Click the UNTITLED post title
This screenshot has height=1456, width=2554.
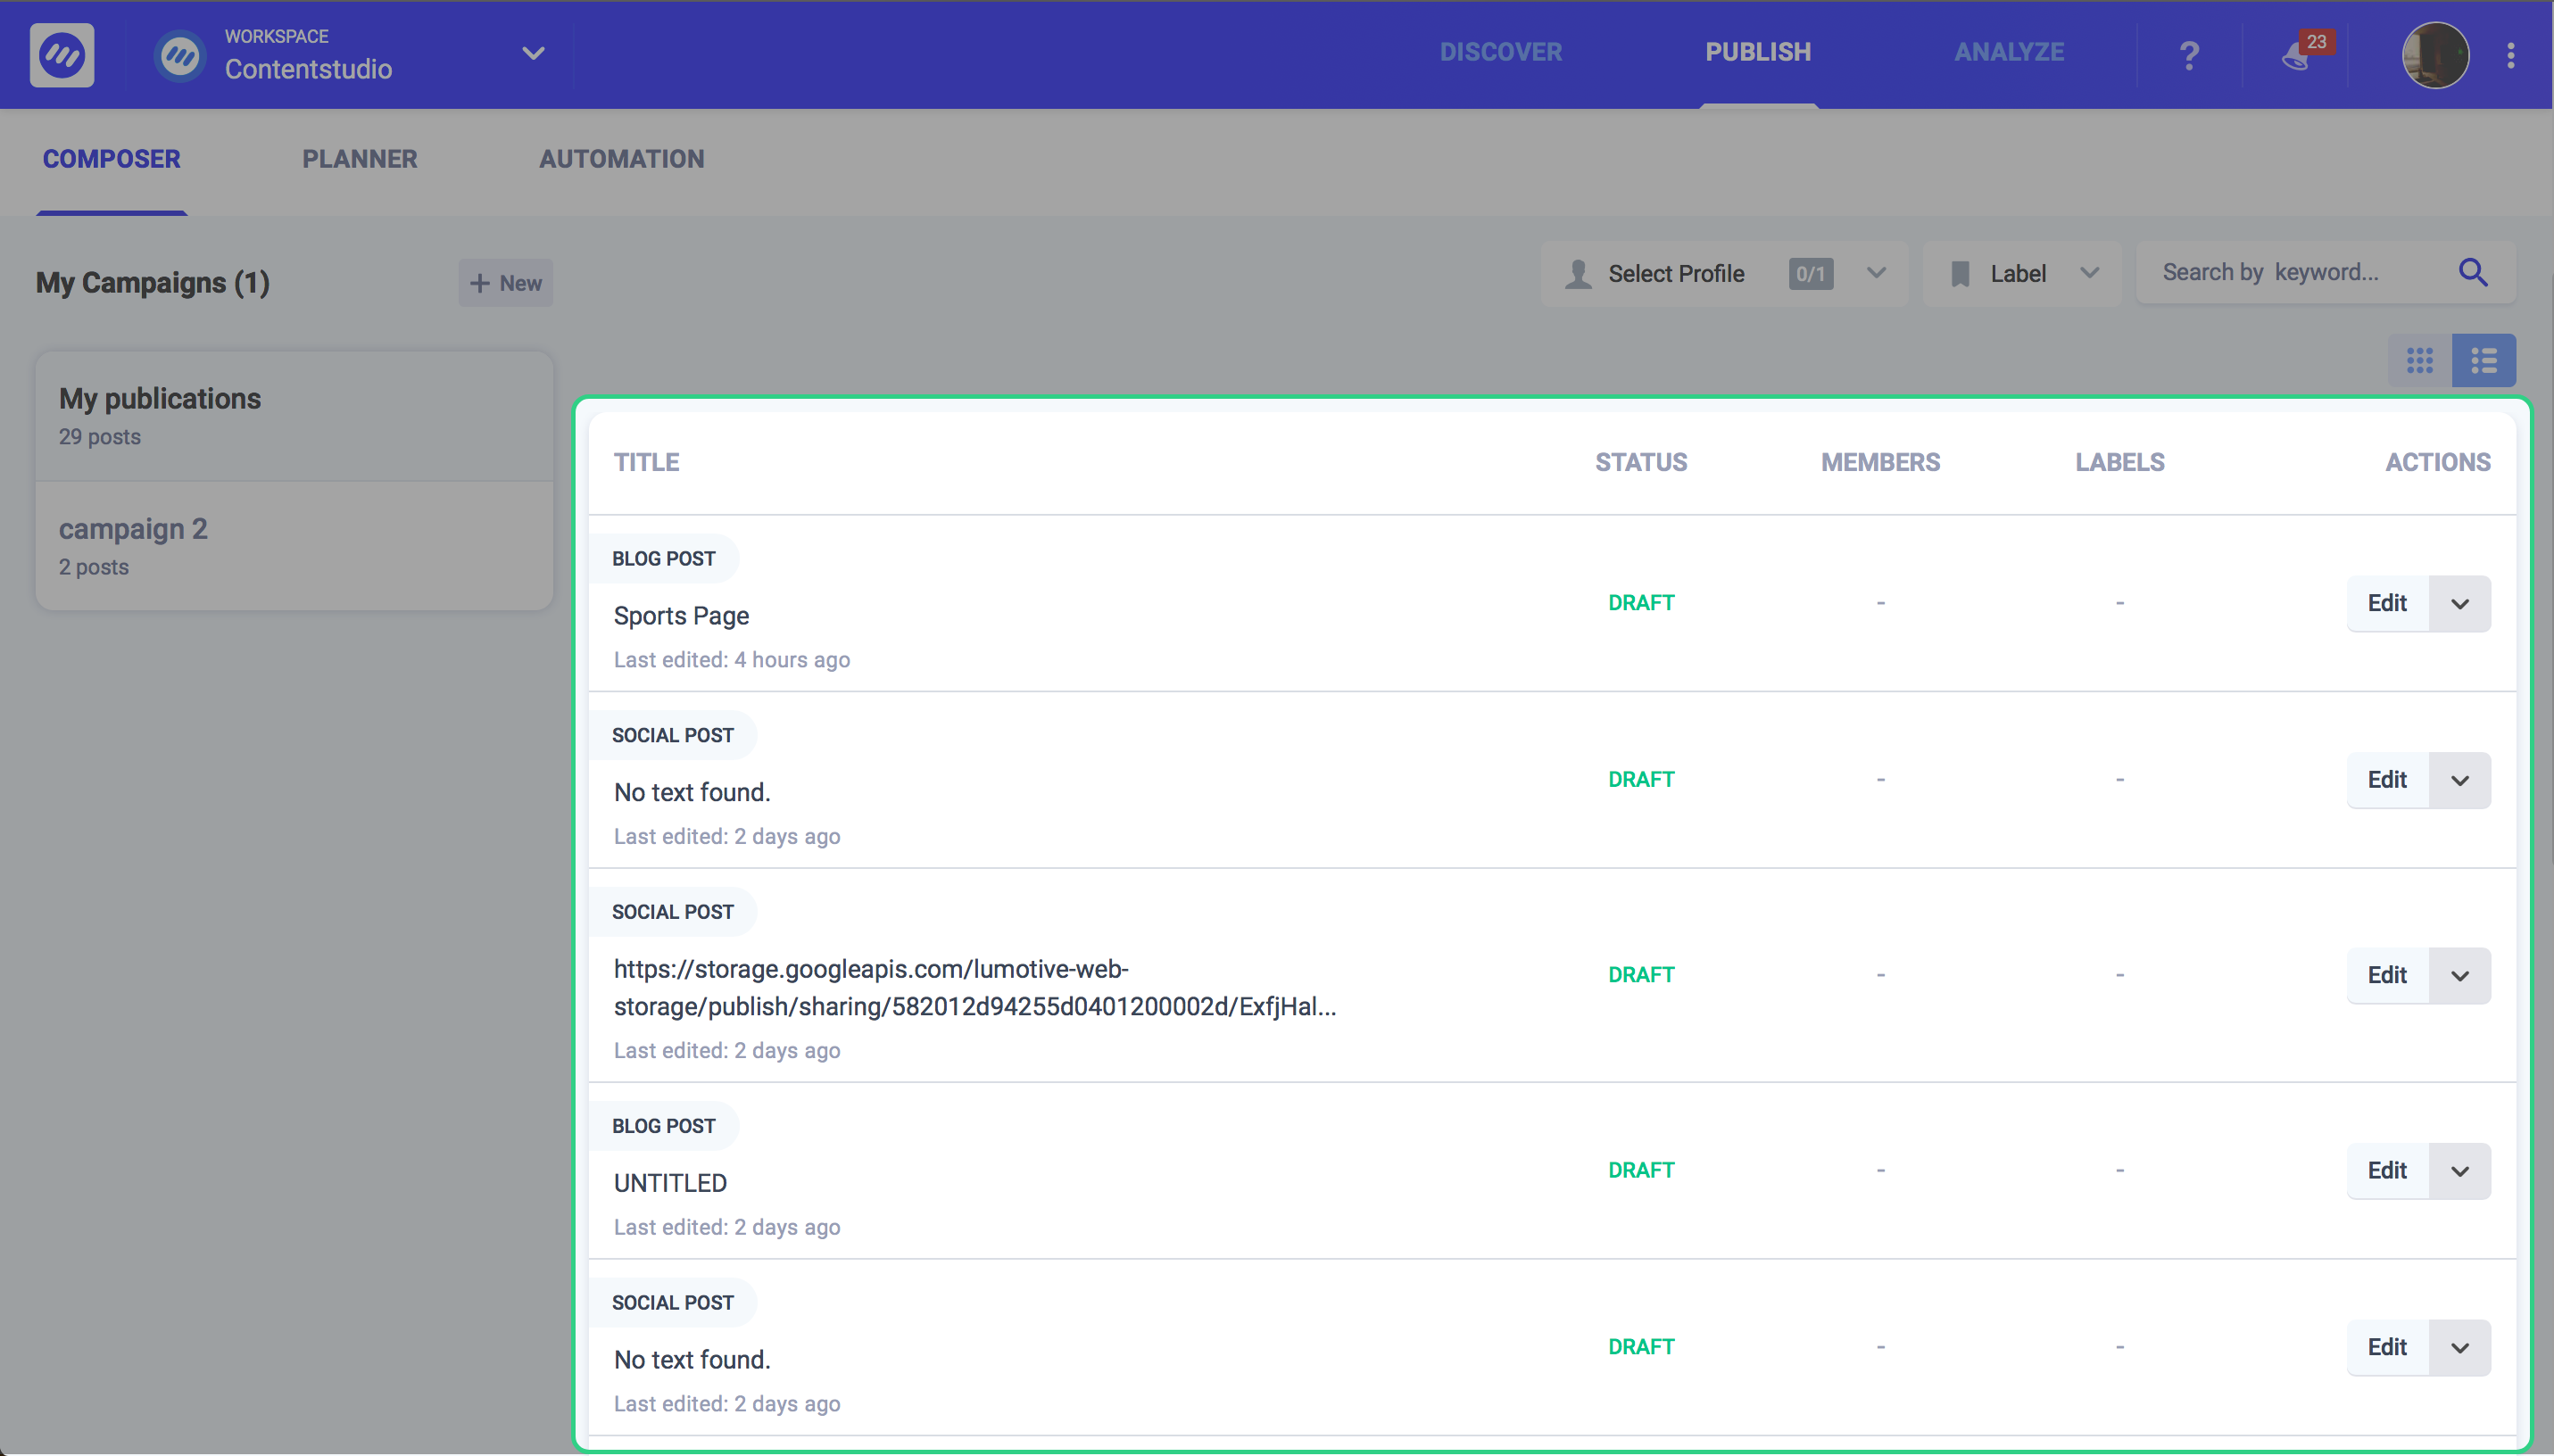click(x=670, y=1183)
